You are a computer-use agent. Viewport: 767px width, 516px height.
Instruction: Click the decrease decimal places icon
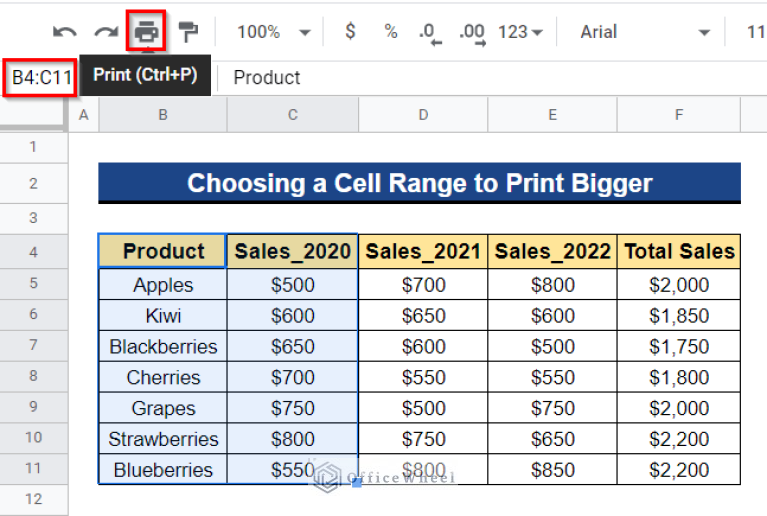tap(429, 32)
